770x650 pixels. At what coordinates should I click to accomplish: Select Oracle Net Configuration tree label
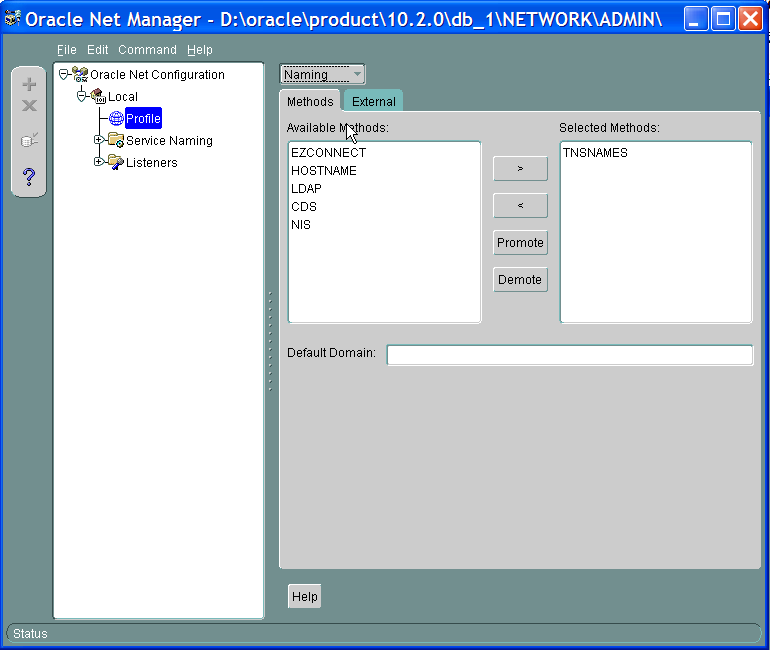click(x=157, y=75)
